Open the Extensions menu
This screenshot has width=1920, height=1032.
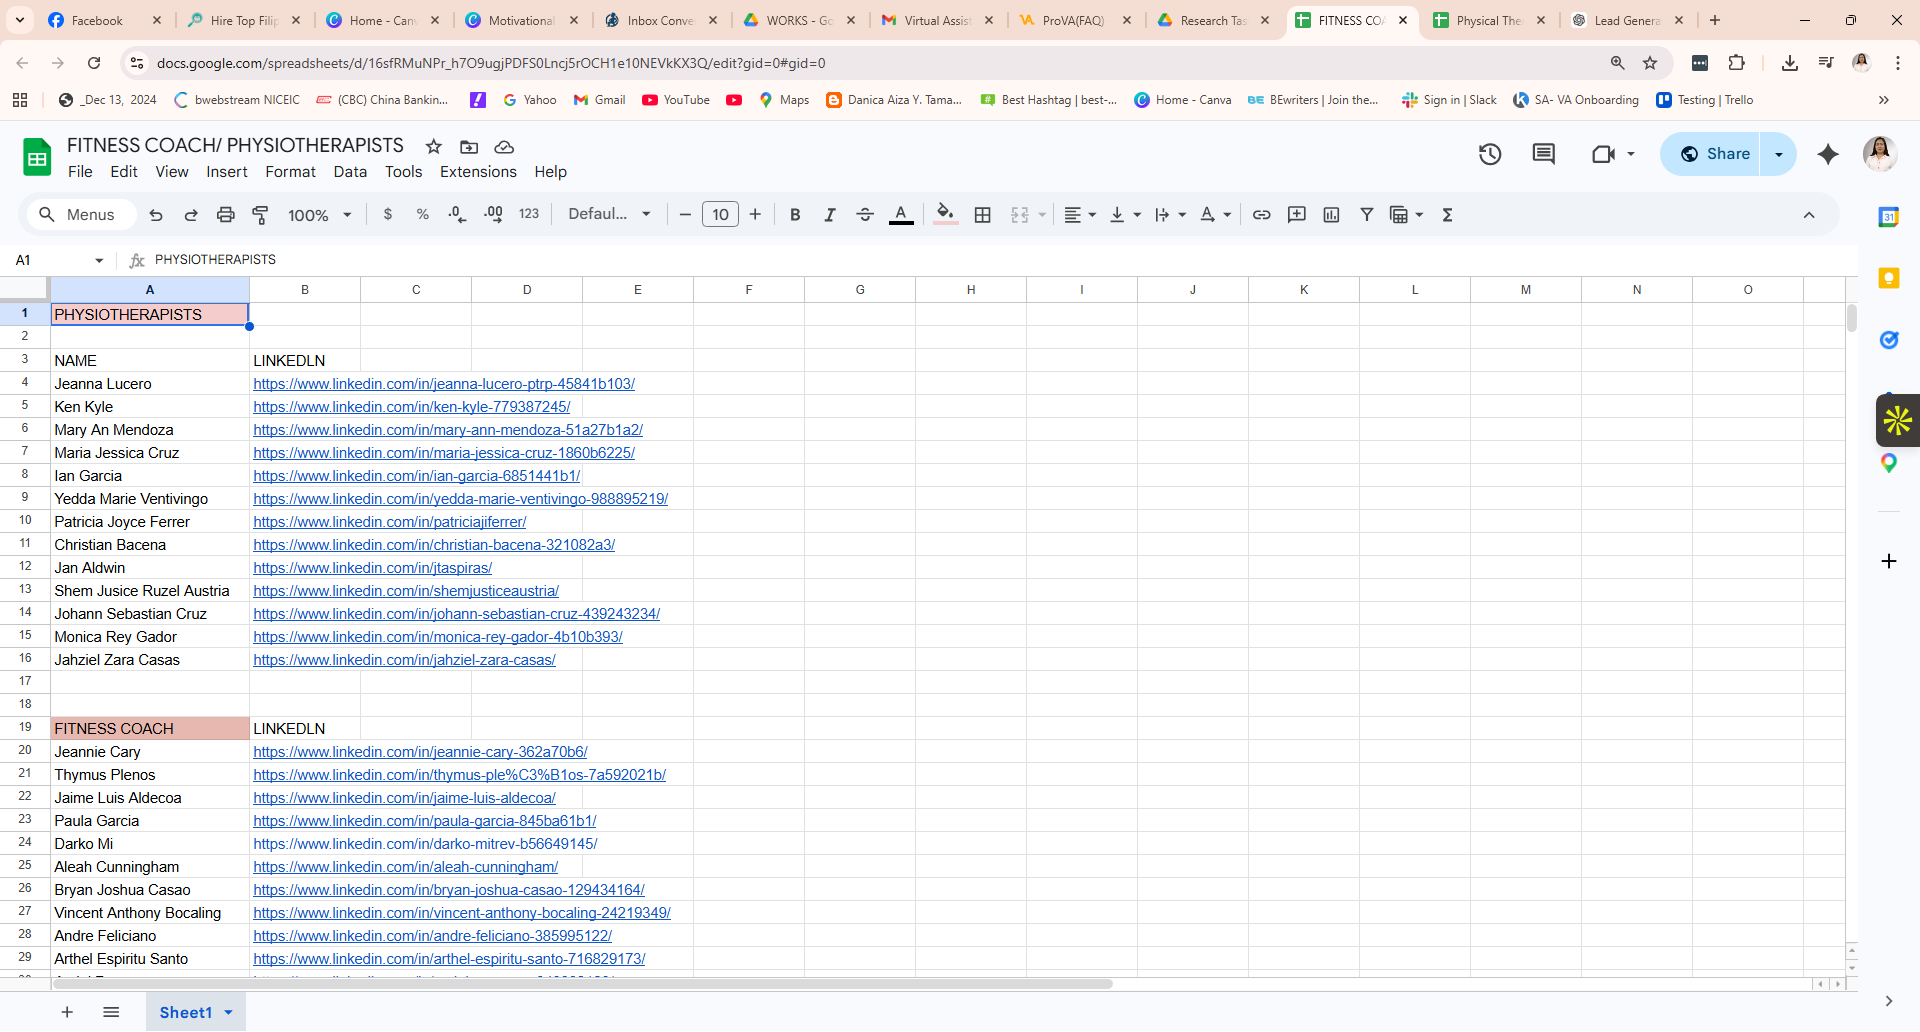click(478, 172)
